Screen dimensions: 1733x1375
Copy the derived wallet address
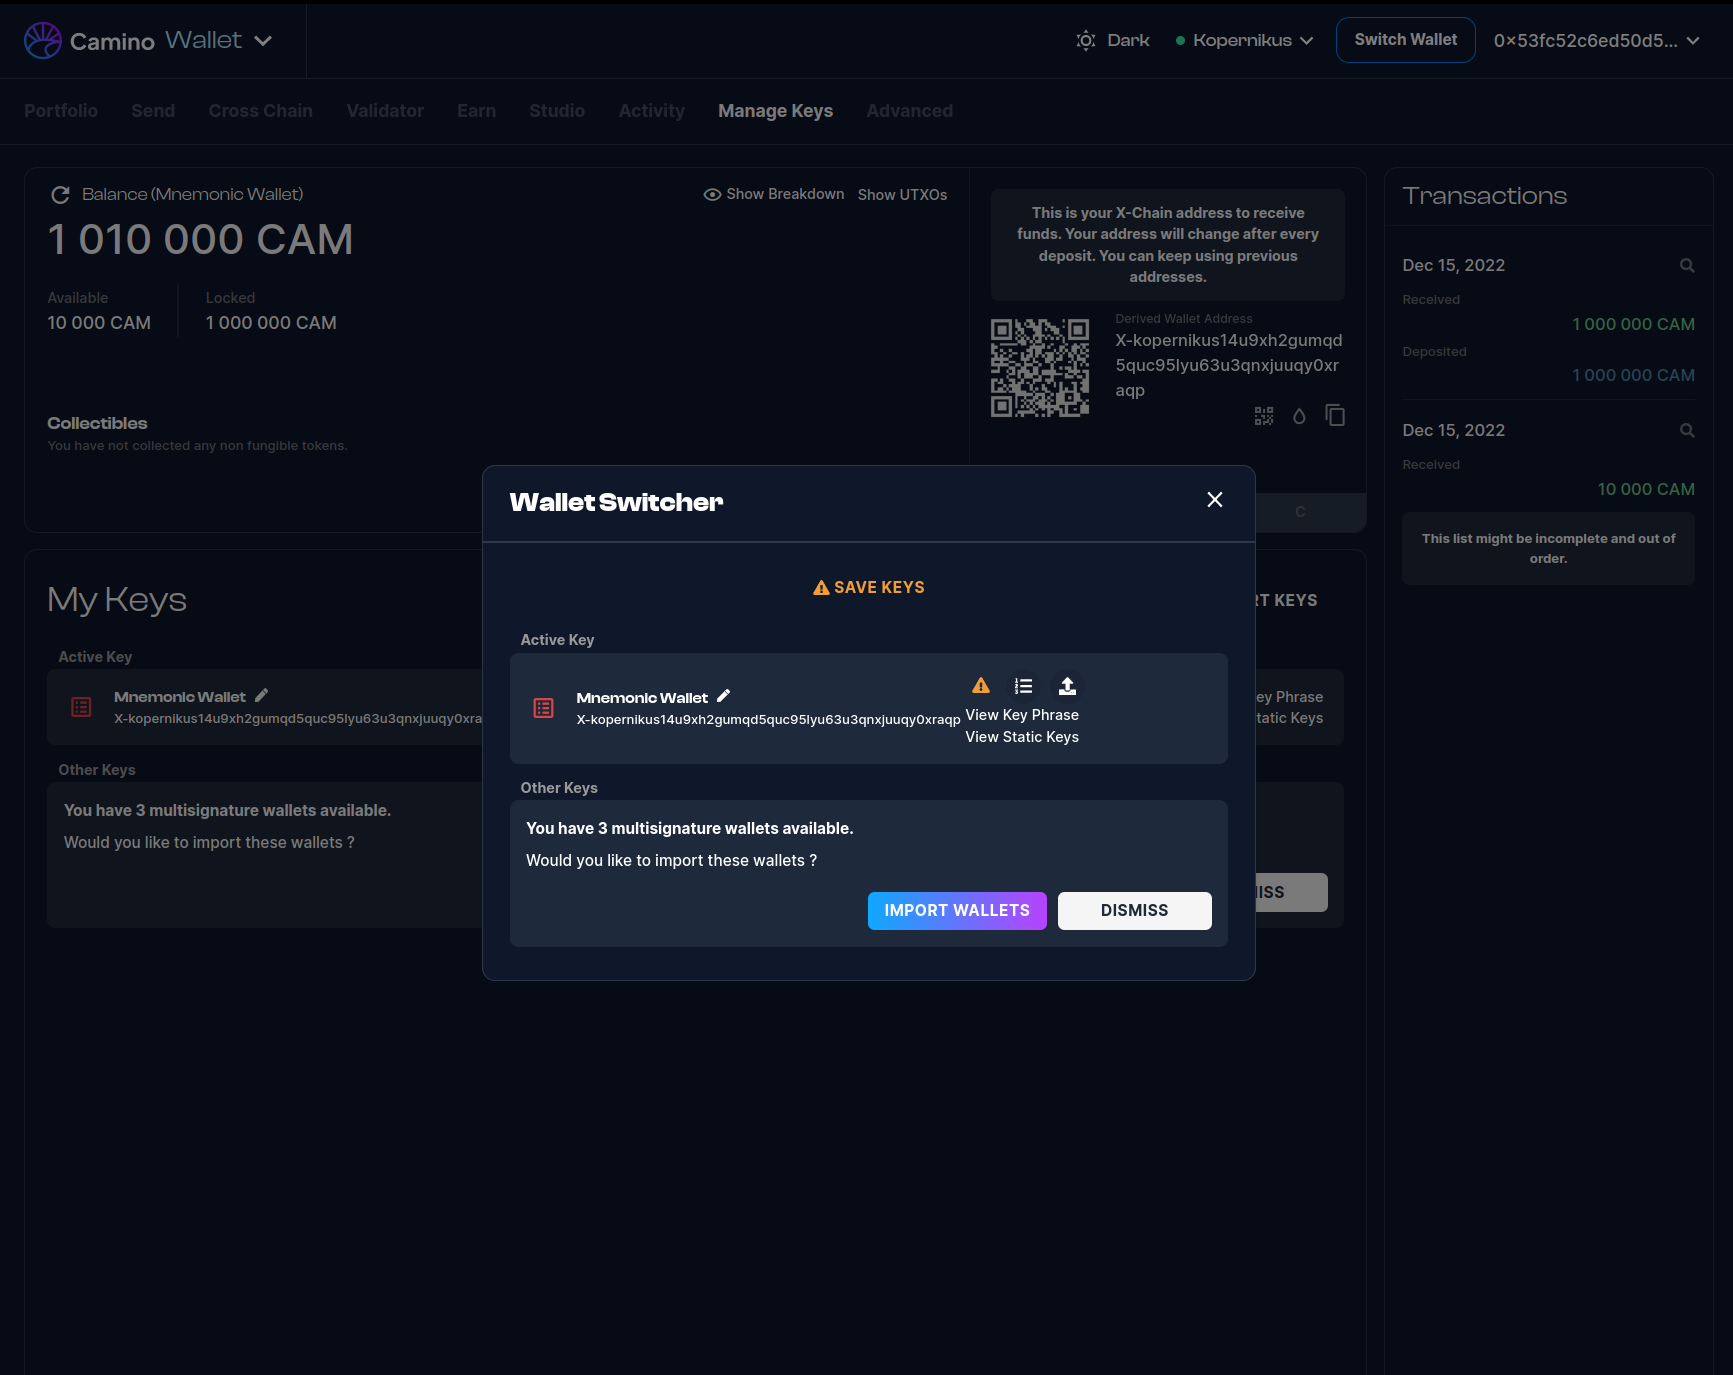[x=1335, y=415]
